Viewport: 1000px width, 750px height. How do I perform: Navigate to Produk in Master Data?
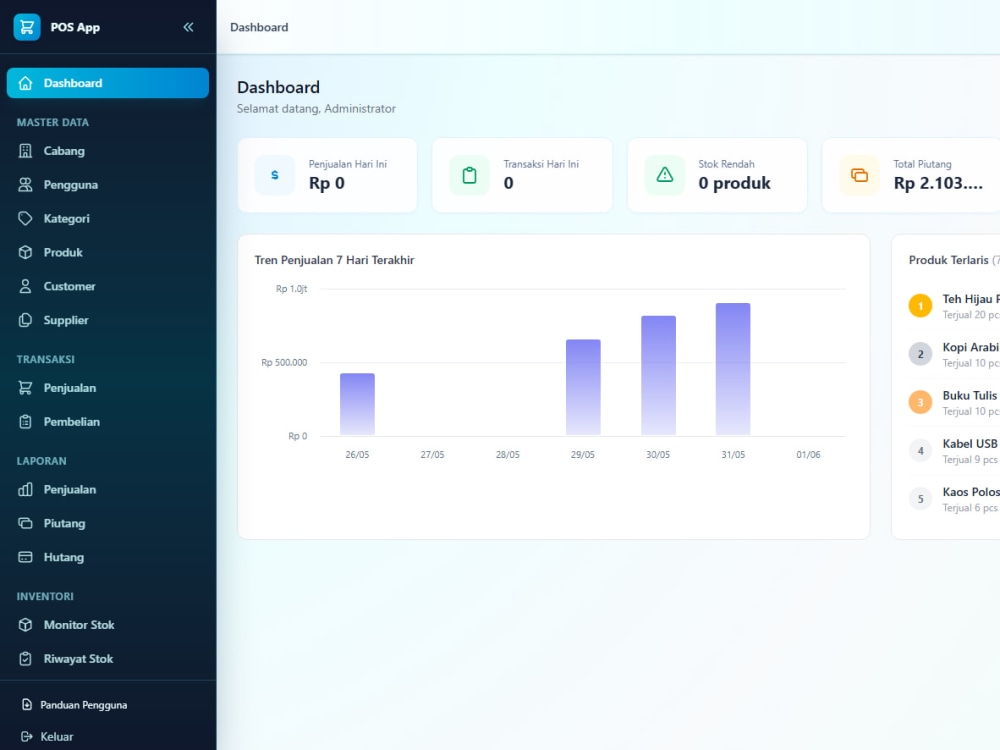[108, 253]
